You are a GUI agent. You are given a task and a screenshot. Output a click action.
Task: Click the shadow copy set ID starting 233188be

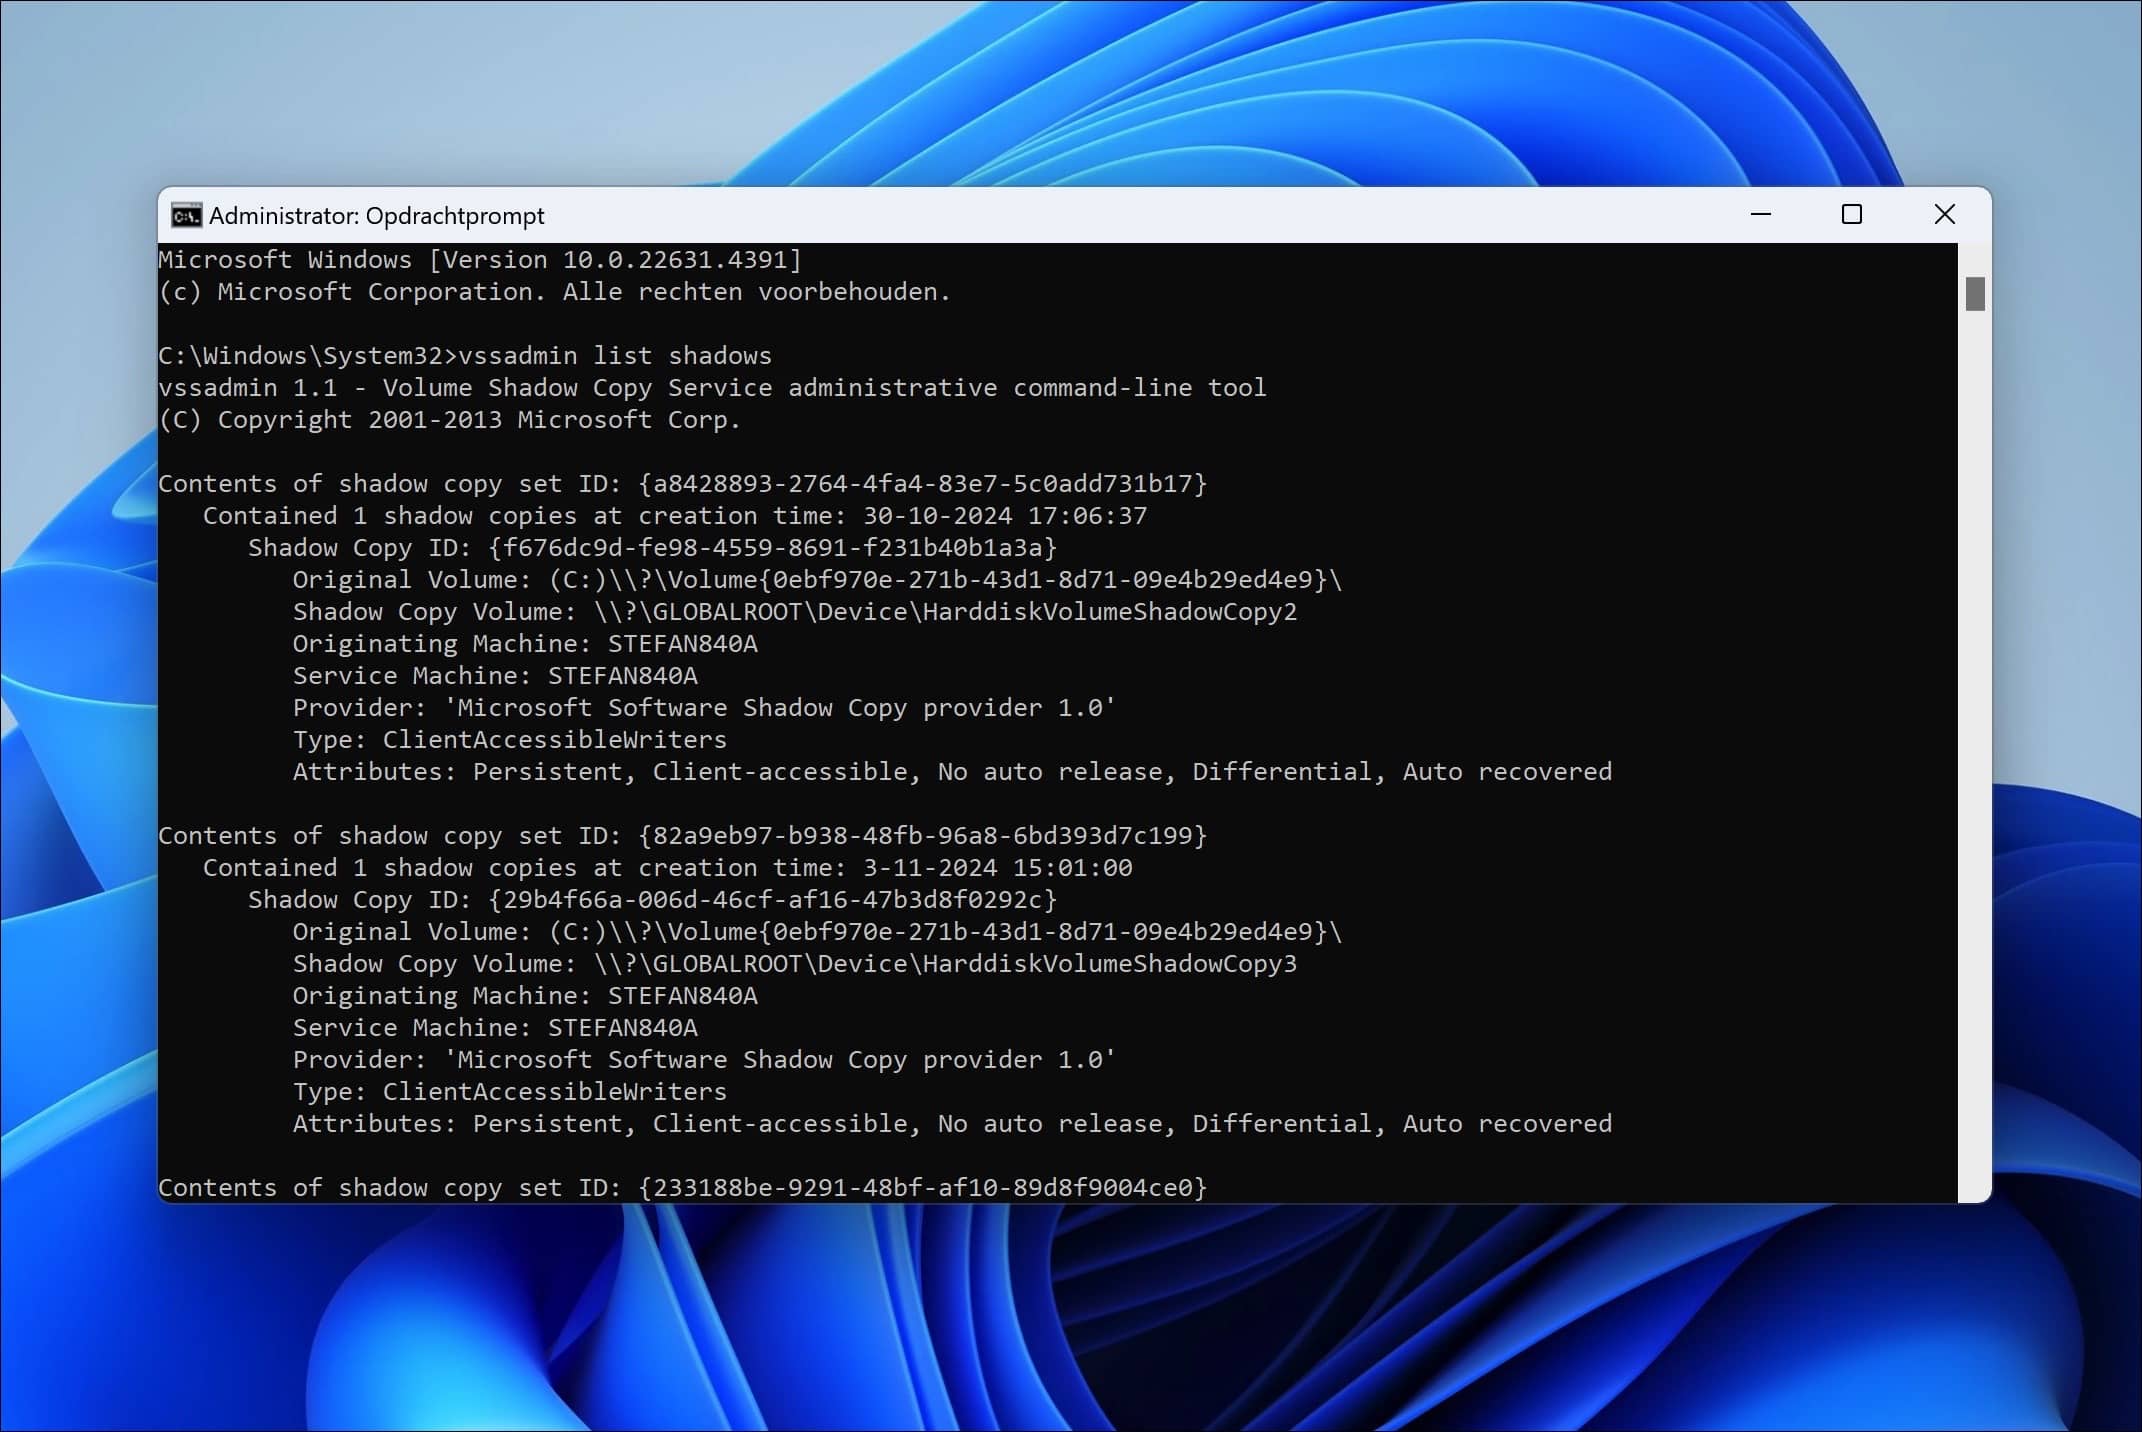point(922,1188)
